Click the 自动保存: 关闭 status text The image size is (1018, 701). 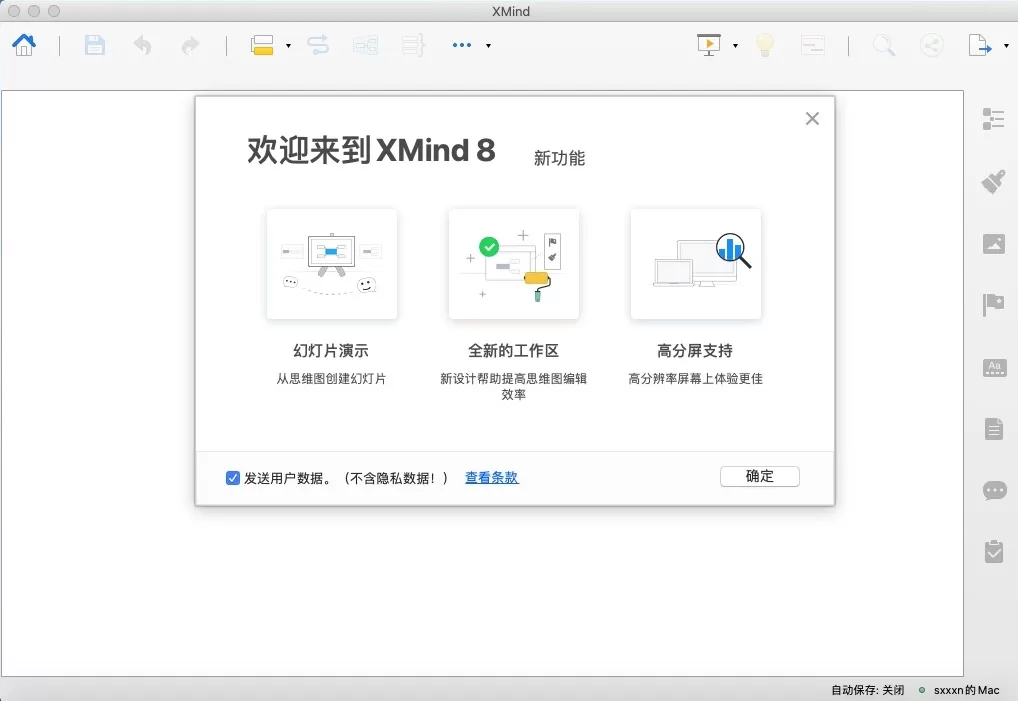pos(867,690)
